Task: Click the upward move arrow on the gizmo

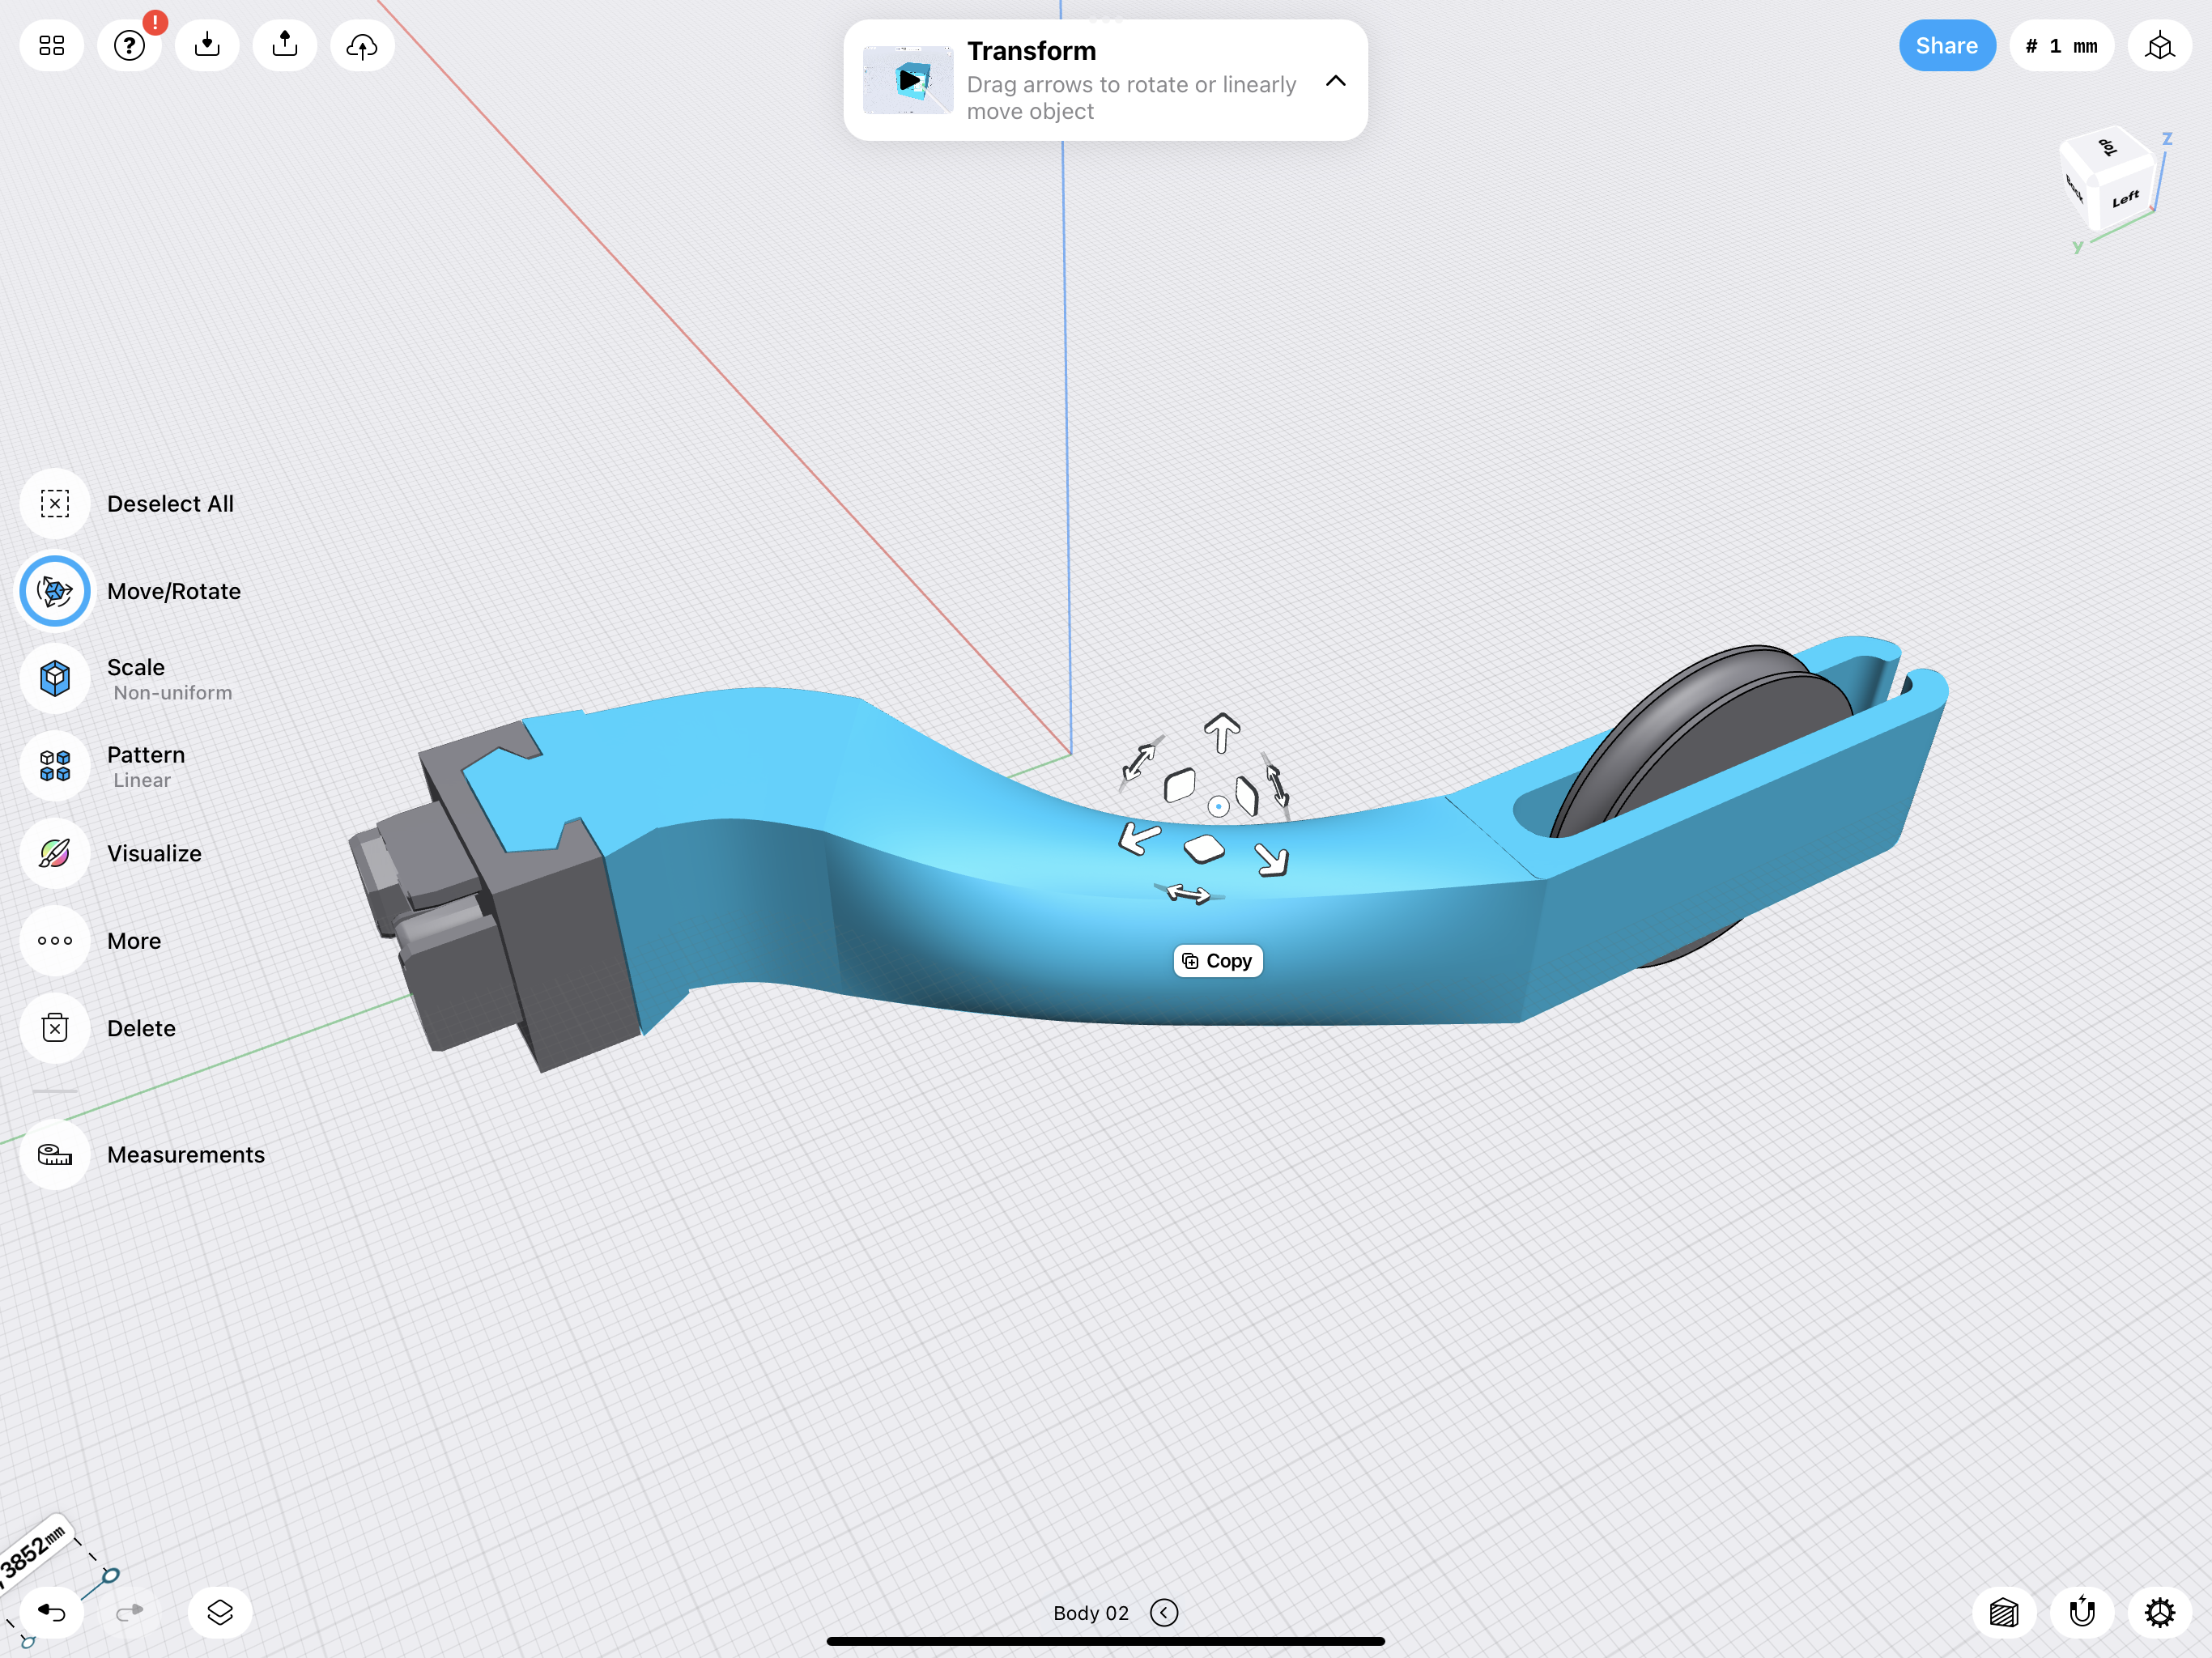Action: click(x=1222, y=733)
